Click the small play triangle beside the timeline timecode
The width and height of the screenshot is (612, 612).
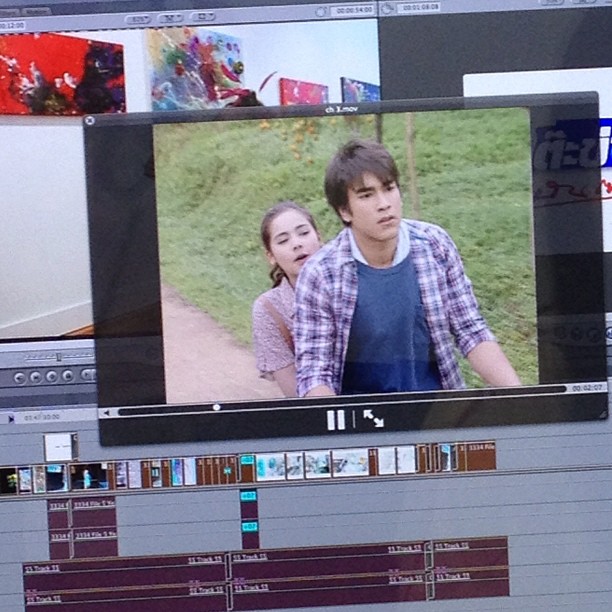(11, 419)
